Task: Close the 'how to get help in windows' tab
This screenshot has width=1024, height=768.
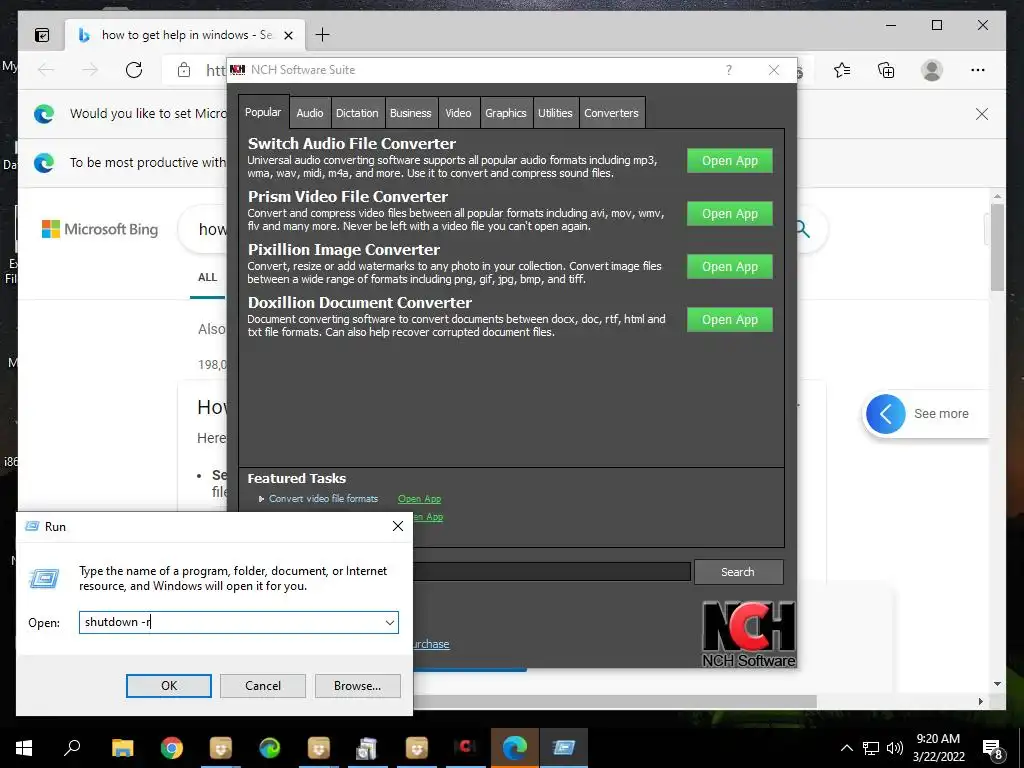Action: pos(289,35)
